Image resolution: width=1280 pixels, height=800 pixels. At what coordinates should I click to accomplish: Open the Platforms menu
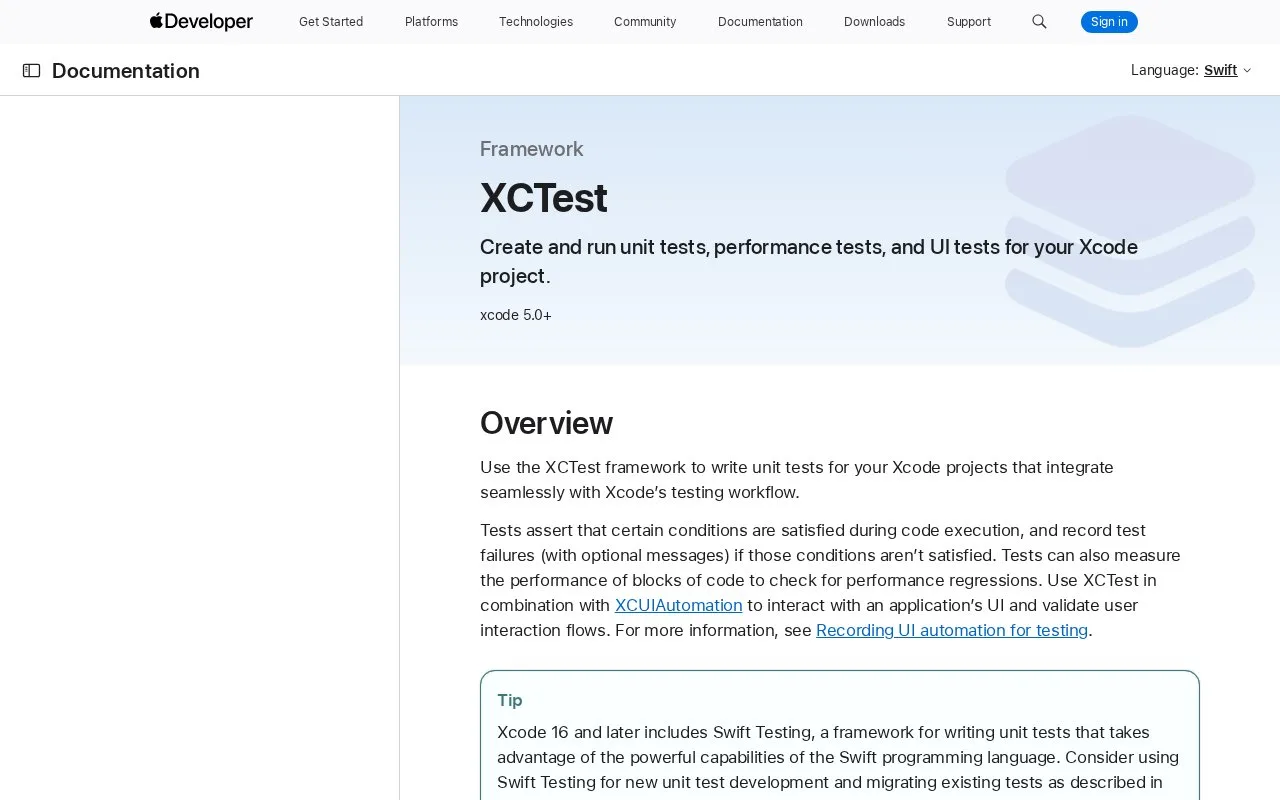[431, 21]
